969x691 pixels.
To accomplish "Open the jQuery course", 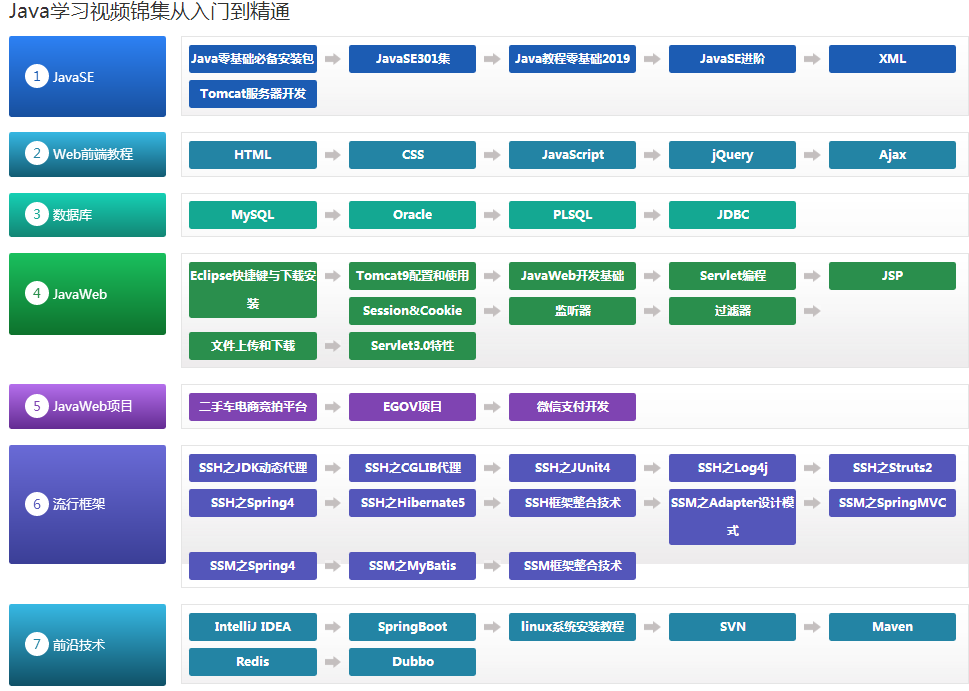I will tap(732, 155).
